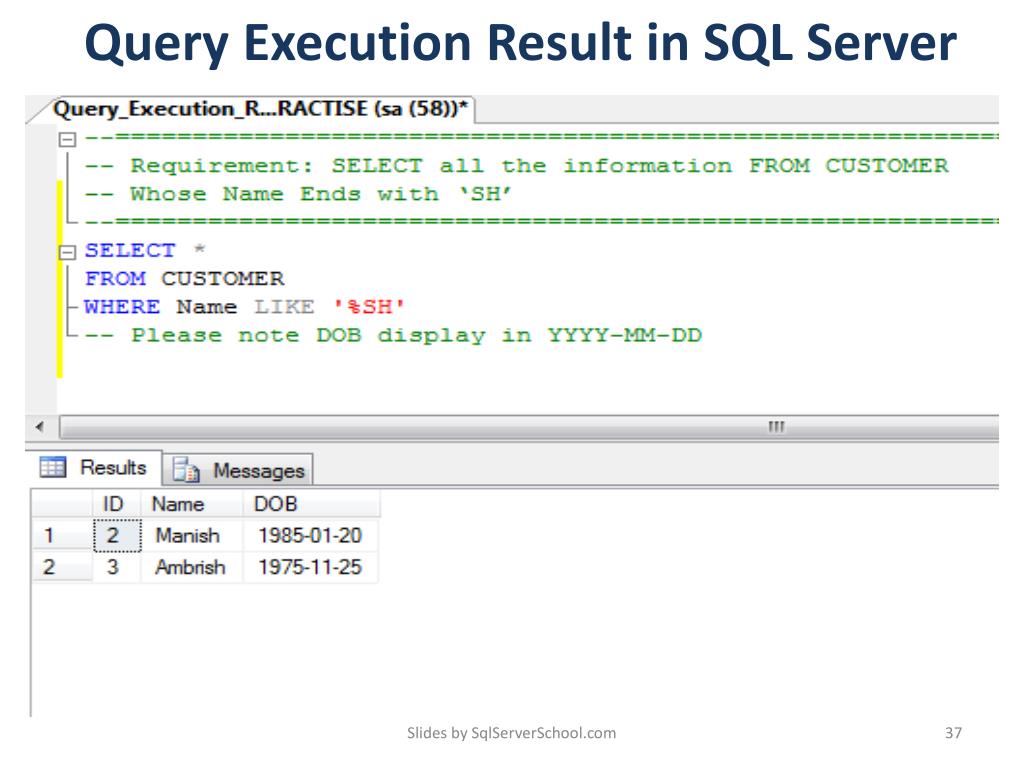
Task: Click the Manish name cell
Action: (191, 536)
